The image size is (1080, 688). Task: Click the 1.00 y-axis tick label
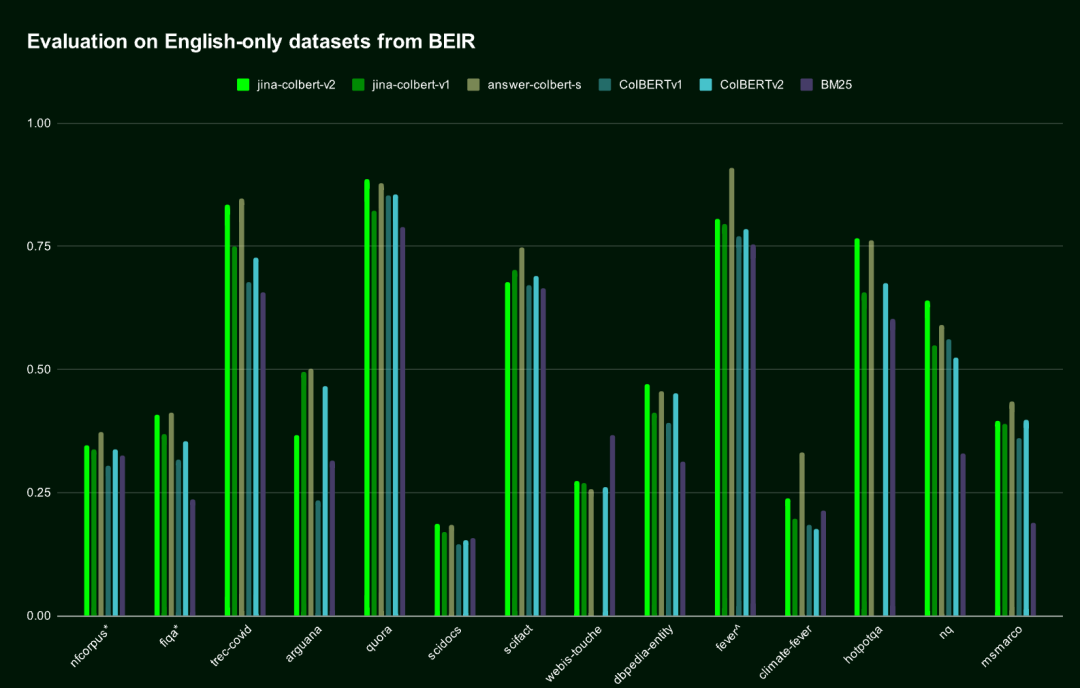click(38, 123)
